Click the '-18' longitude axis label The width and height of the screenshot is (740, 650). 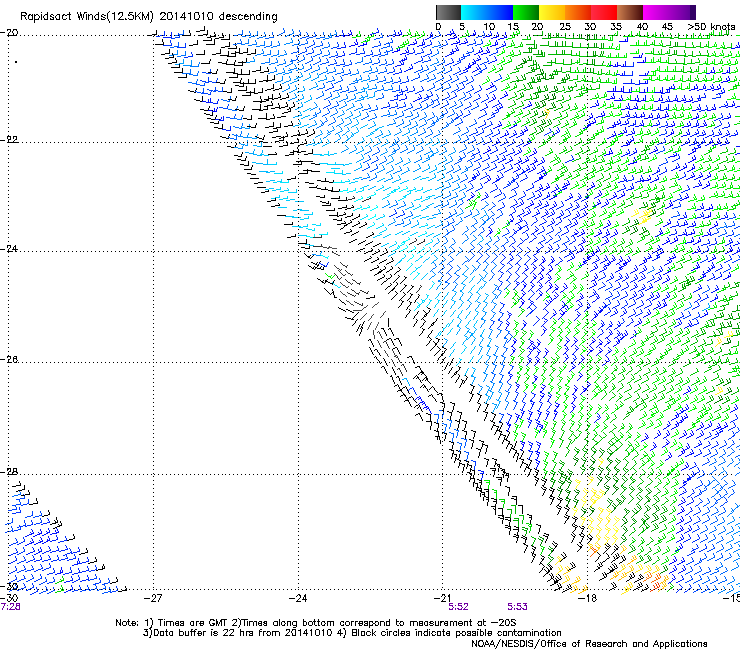tap(588, 598)
